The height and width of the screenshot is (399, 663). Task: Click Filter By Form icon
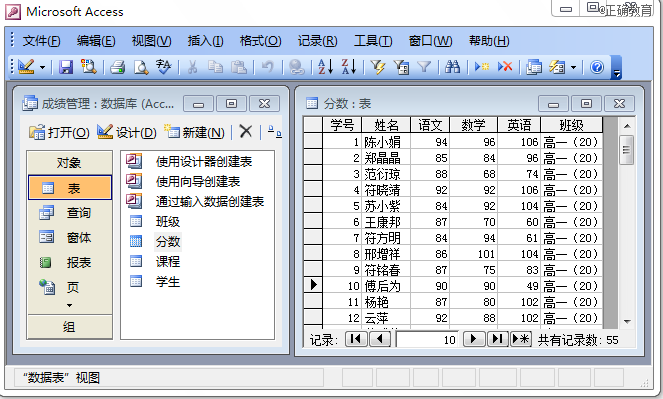(x=401, y=67)
